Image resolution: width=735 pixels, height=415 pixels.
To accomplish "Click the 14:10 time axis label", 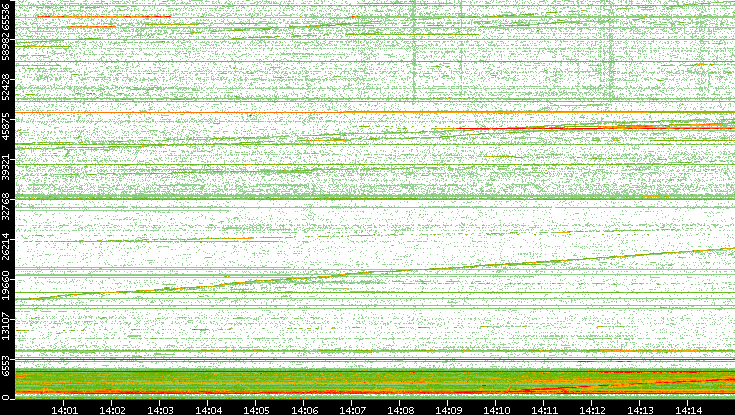I will pos(496,411).
